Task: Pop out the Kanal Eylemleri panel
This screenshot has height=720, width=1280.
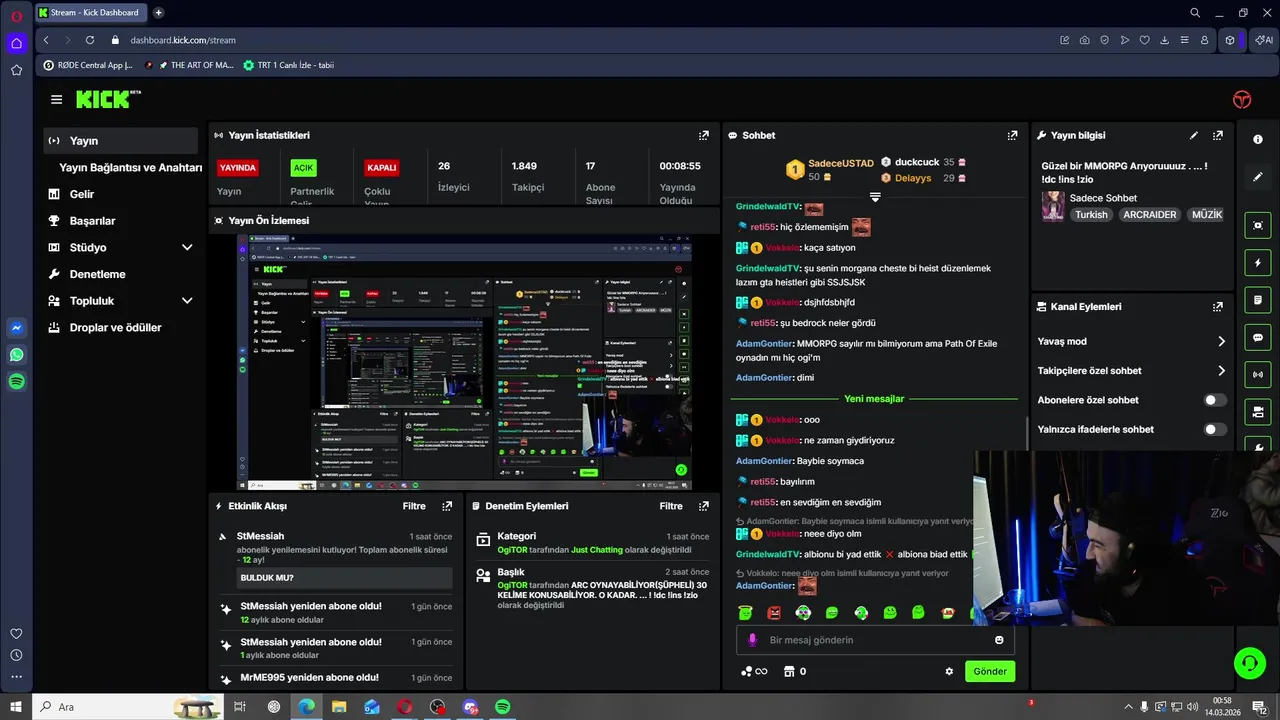Action: [x=1217, y=307]
